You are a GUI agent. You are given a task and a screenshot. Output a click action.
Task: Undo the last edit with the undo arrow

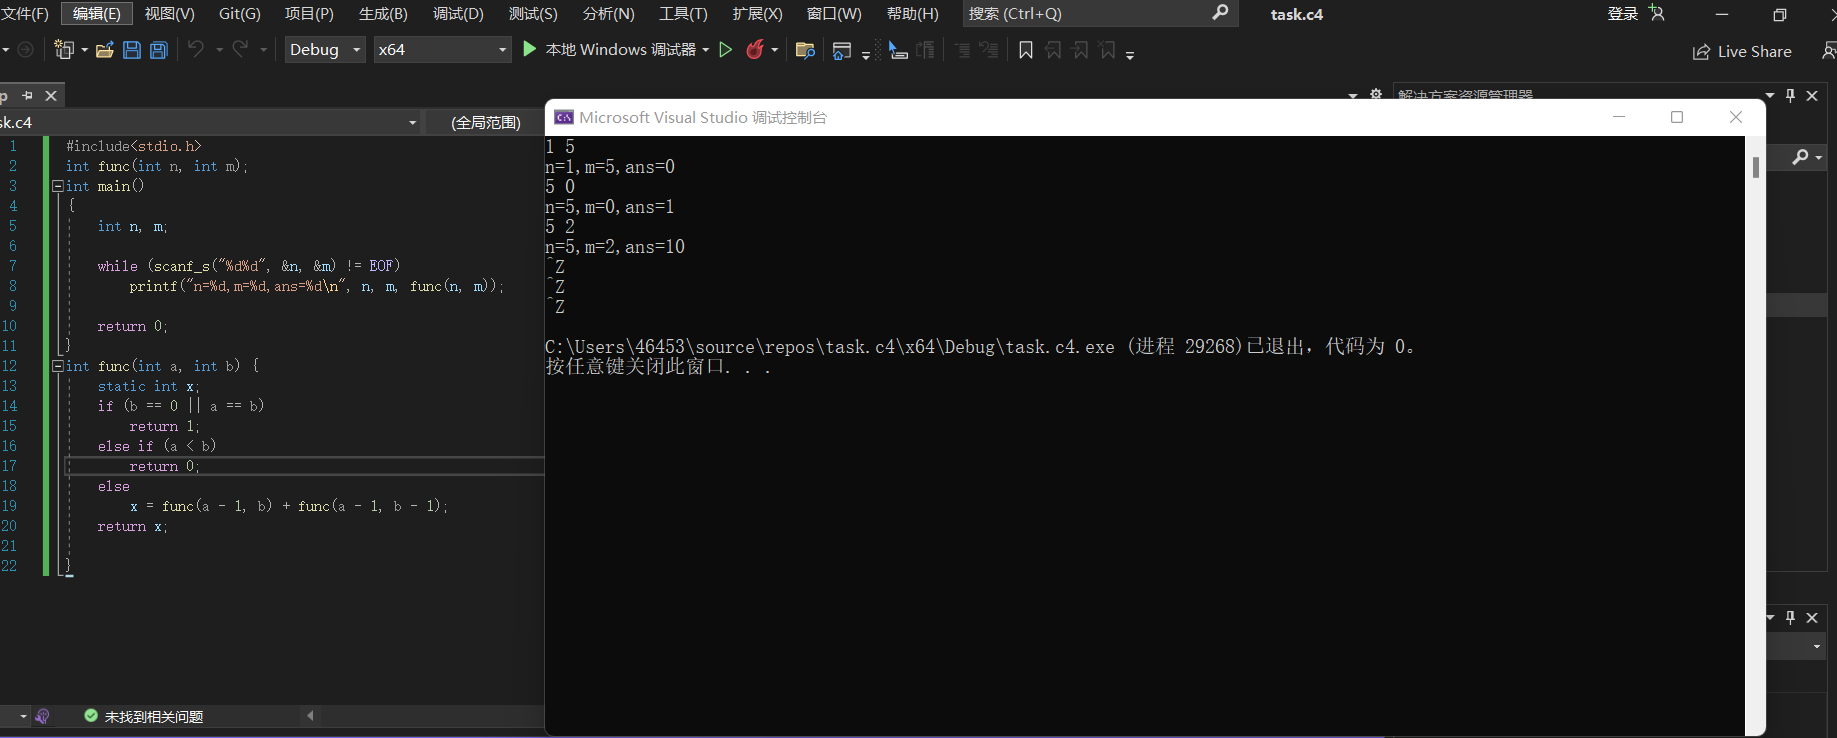click(x=196, y=49)
